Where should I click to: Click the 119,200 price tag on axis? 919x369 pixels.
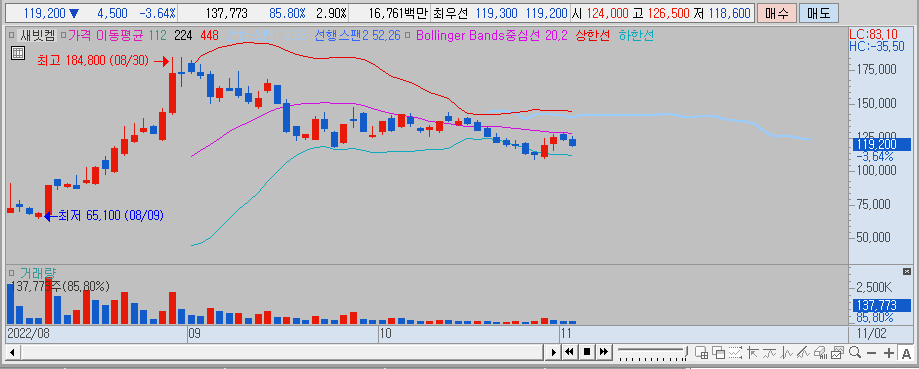point(880,145)
